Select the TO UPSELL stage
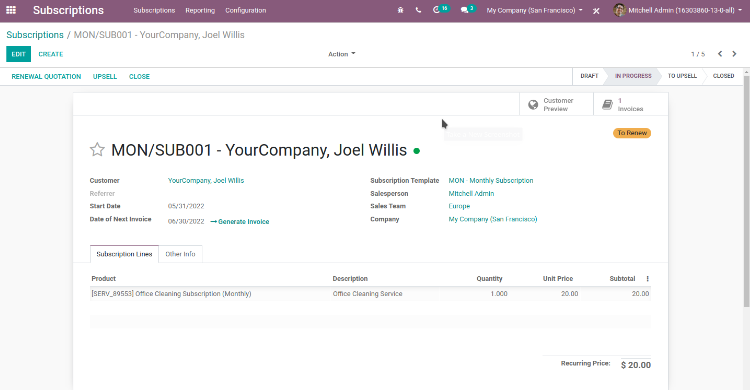 pos(682,76)
